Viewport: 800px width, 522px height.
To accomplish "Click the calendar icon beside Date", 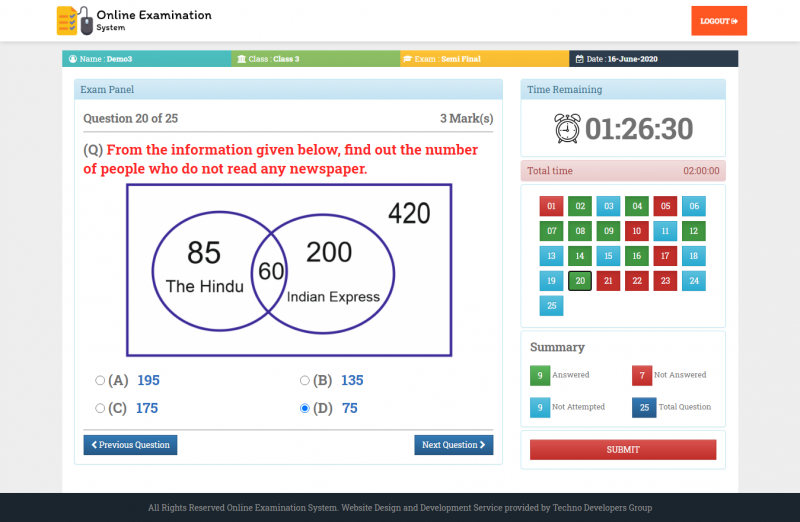I will coord(580,59).
